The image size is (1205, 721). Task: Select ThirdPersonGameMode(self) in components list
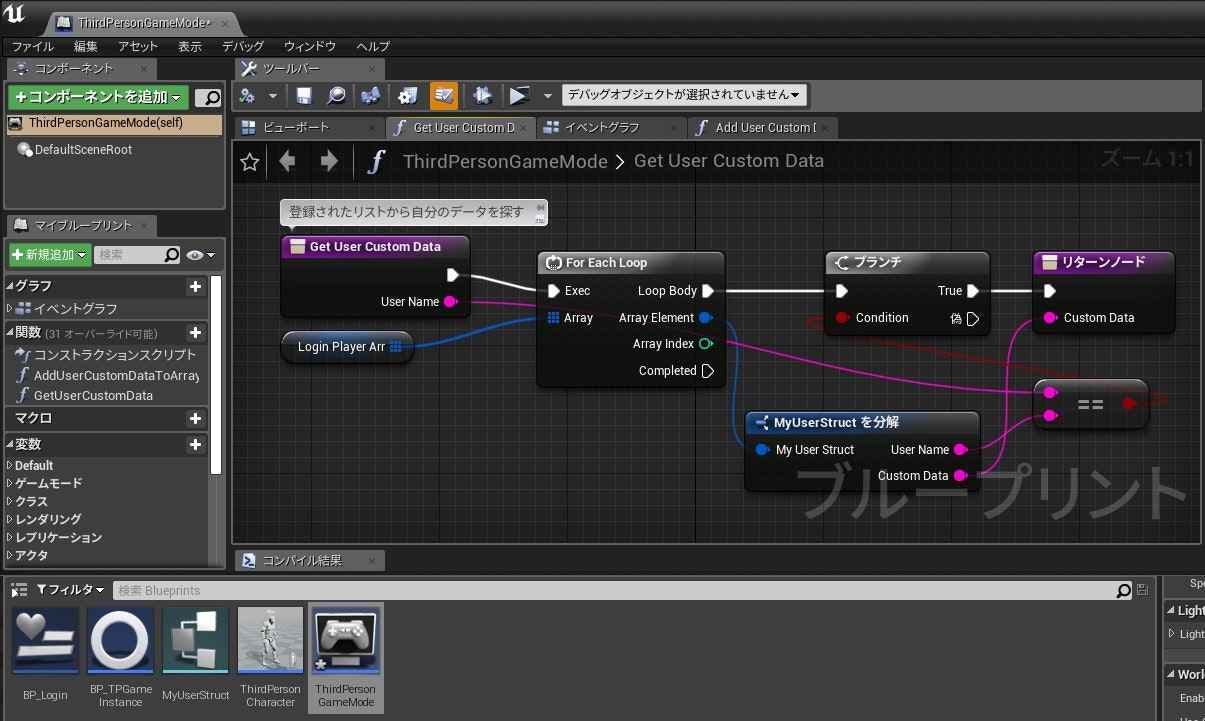pyautogui.click(x=114, y=123)
